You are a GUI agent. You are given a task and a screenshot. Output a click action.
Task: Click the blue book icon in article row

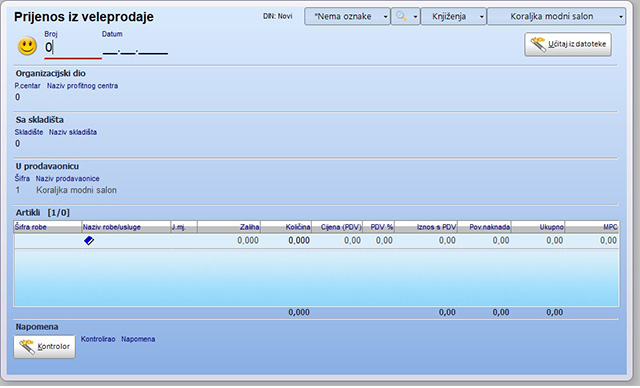pyautogui.click(x=89, y=241)
